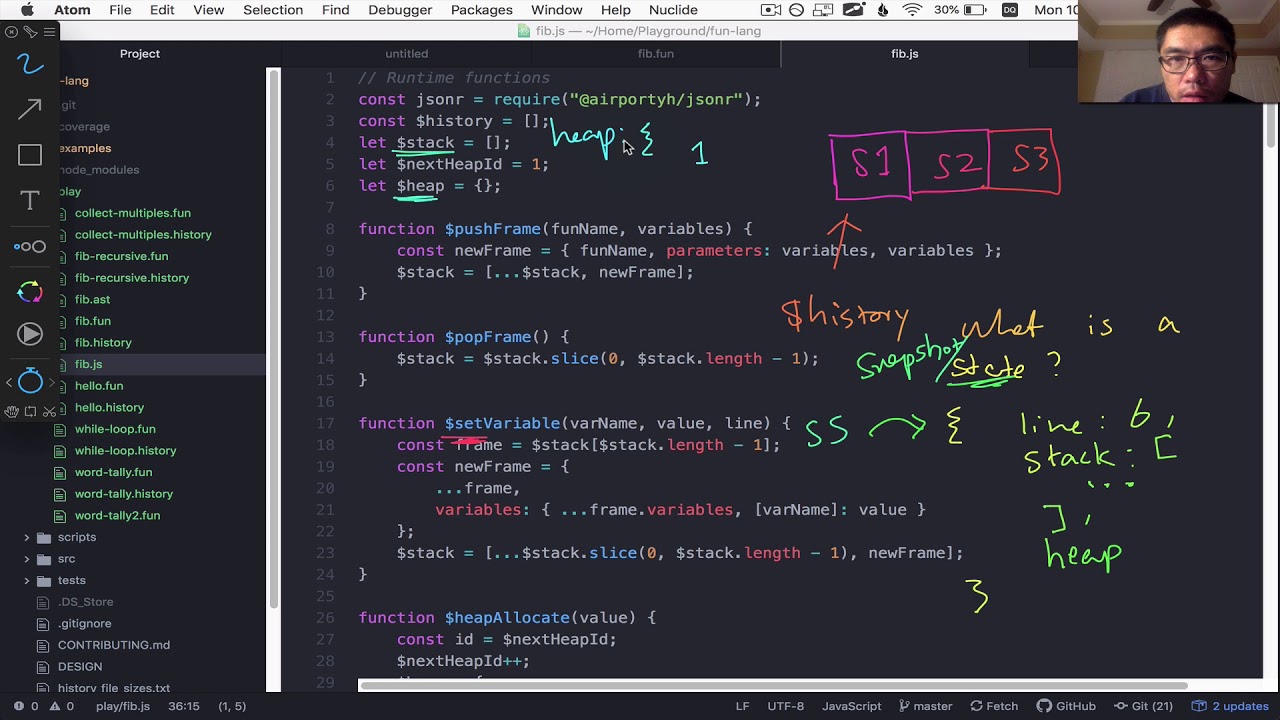Select the scissors cut tool
Screen dimensions: 1280x720
[x=49, y=411]
